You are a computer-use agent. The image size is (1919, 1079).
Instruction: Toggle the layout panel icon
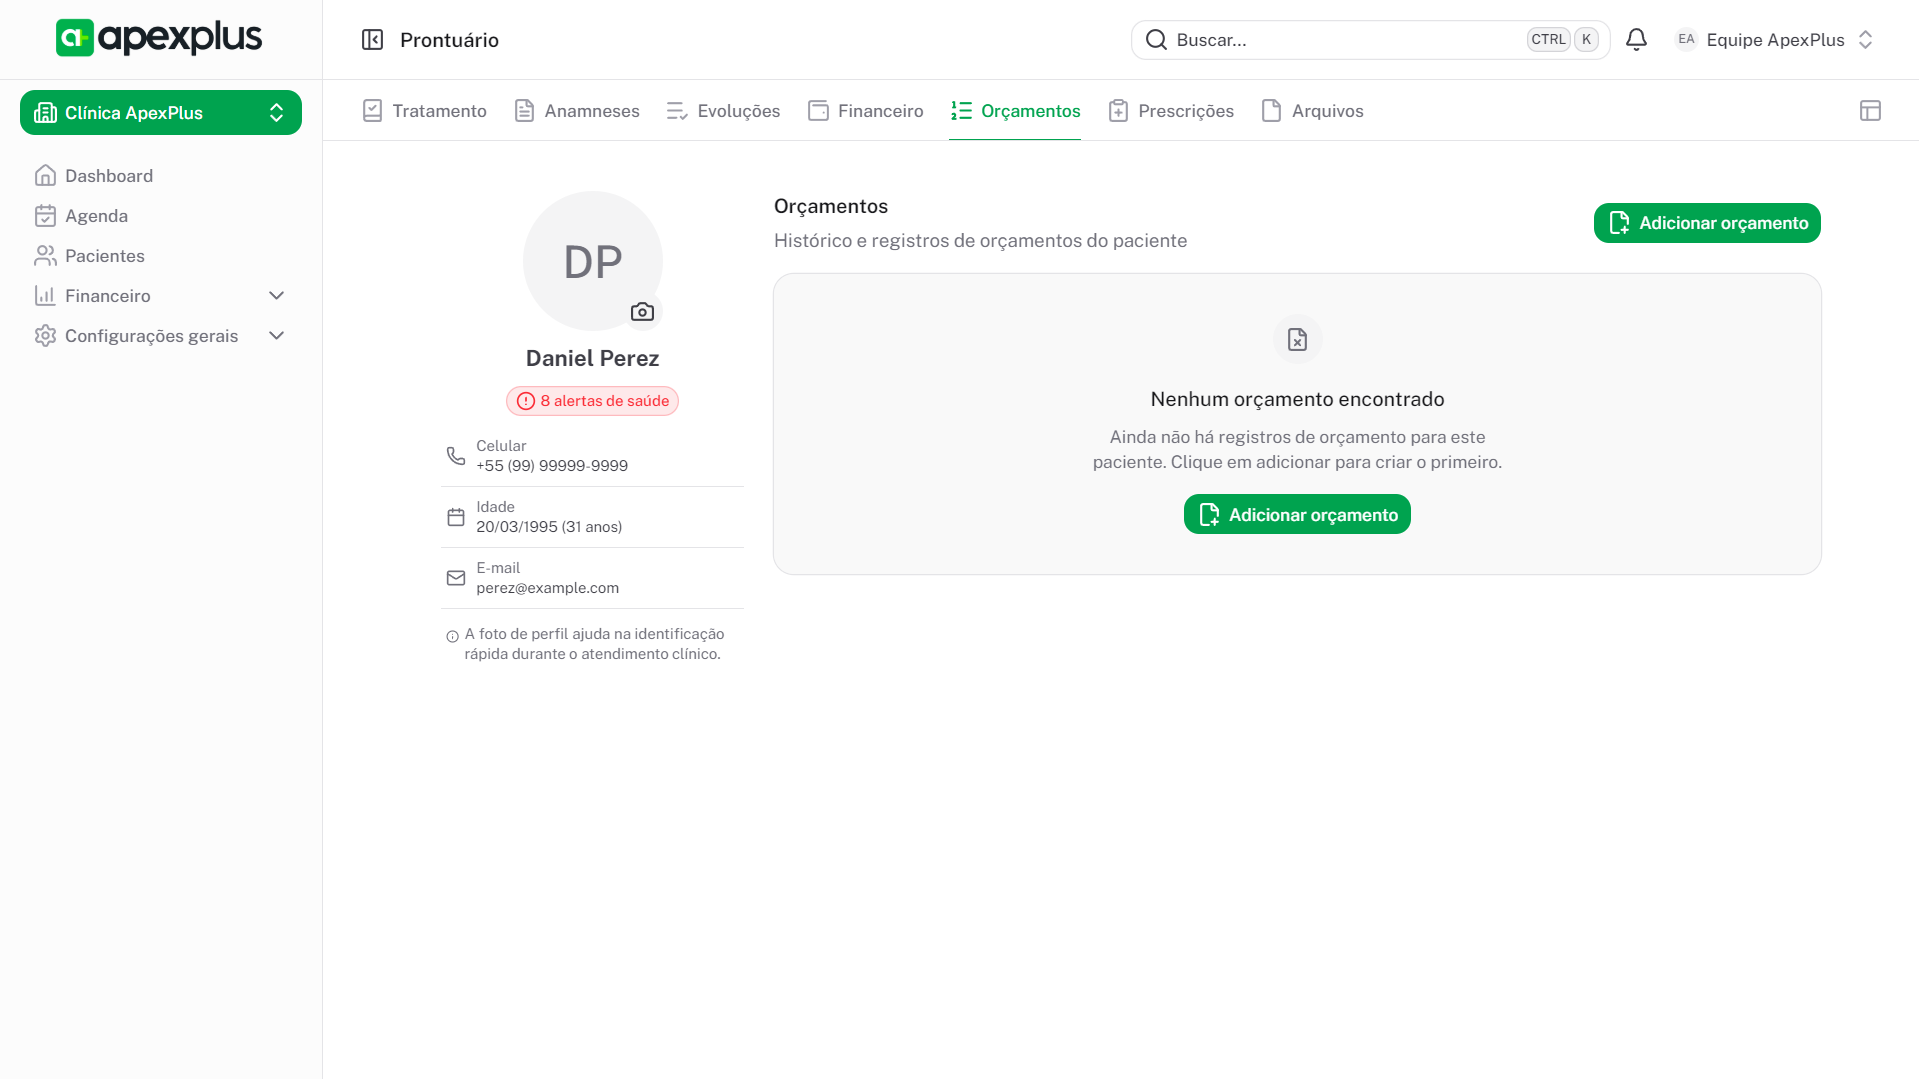coord(1870,111)
